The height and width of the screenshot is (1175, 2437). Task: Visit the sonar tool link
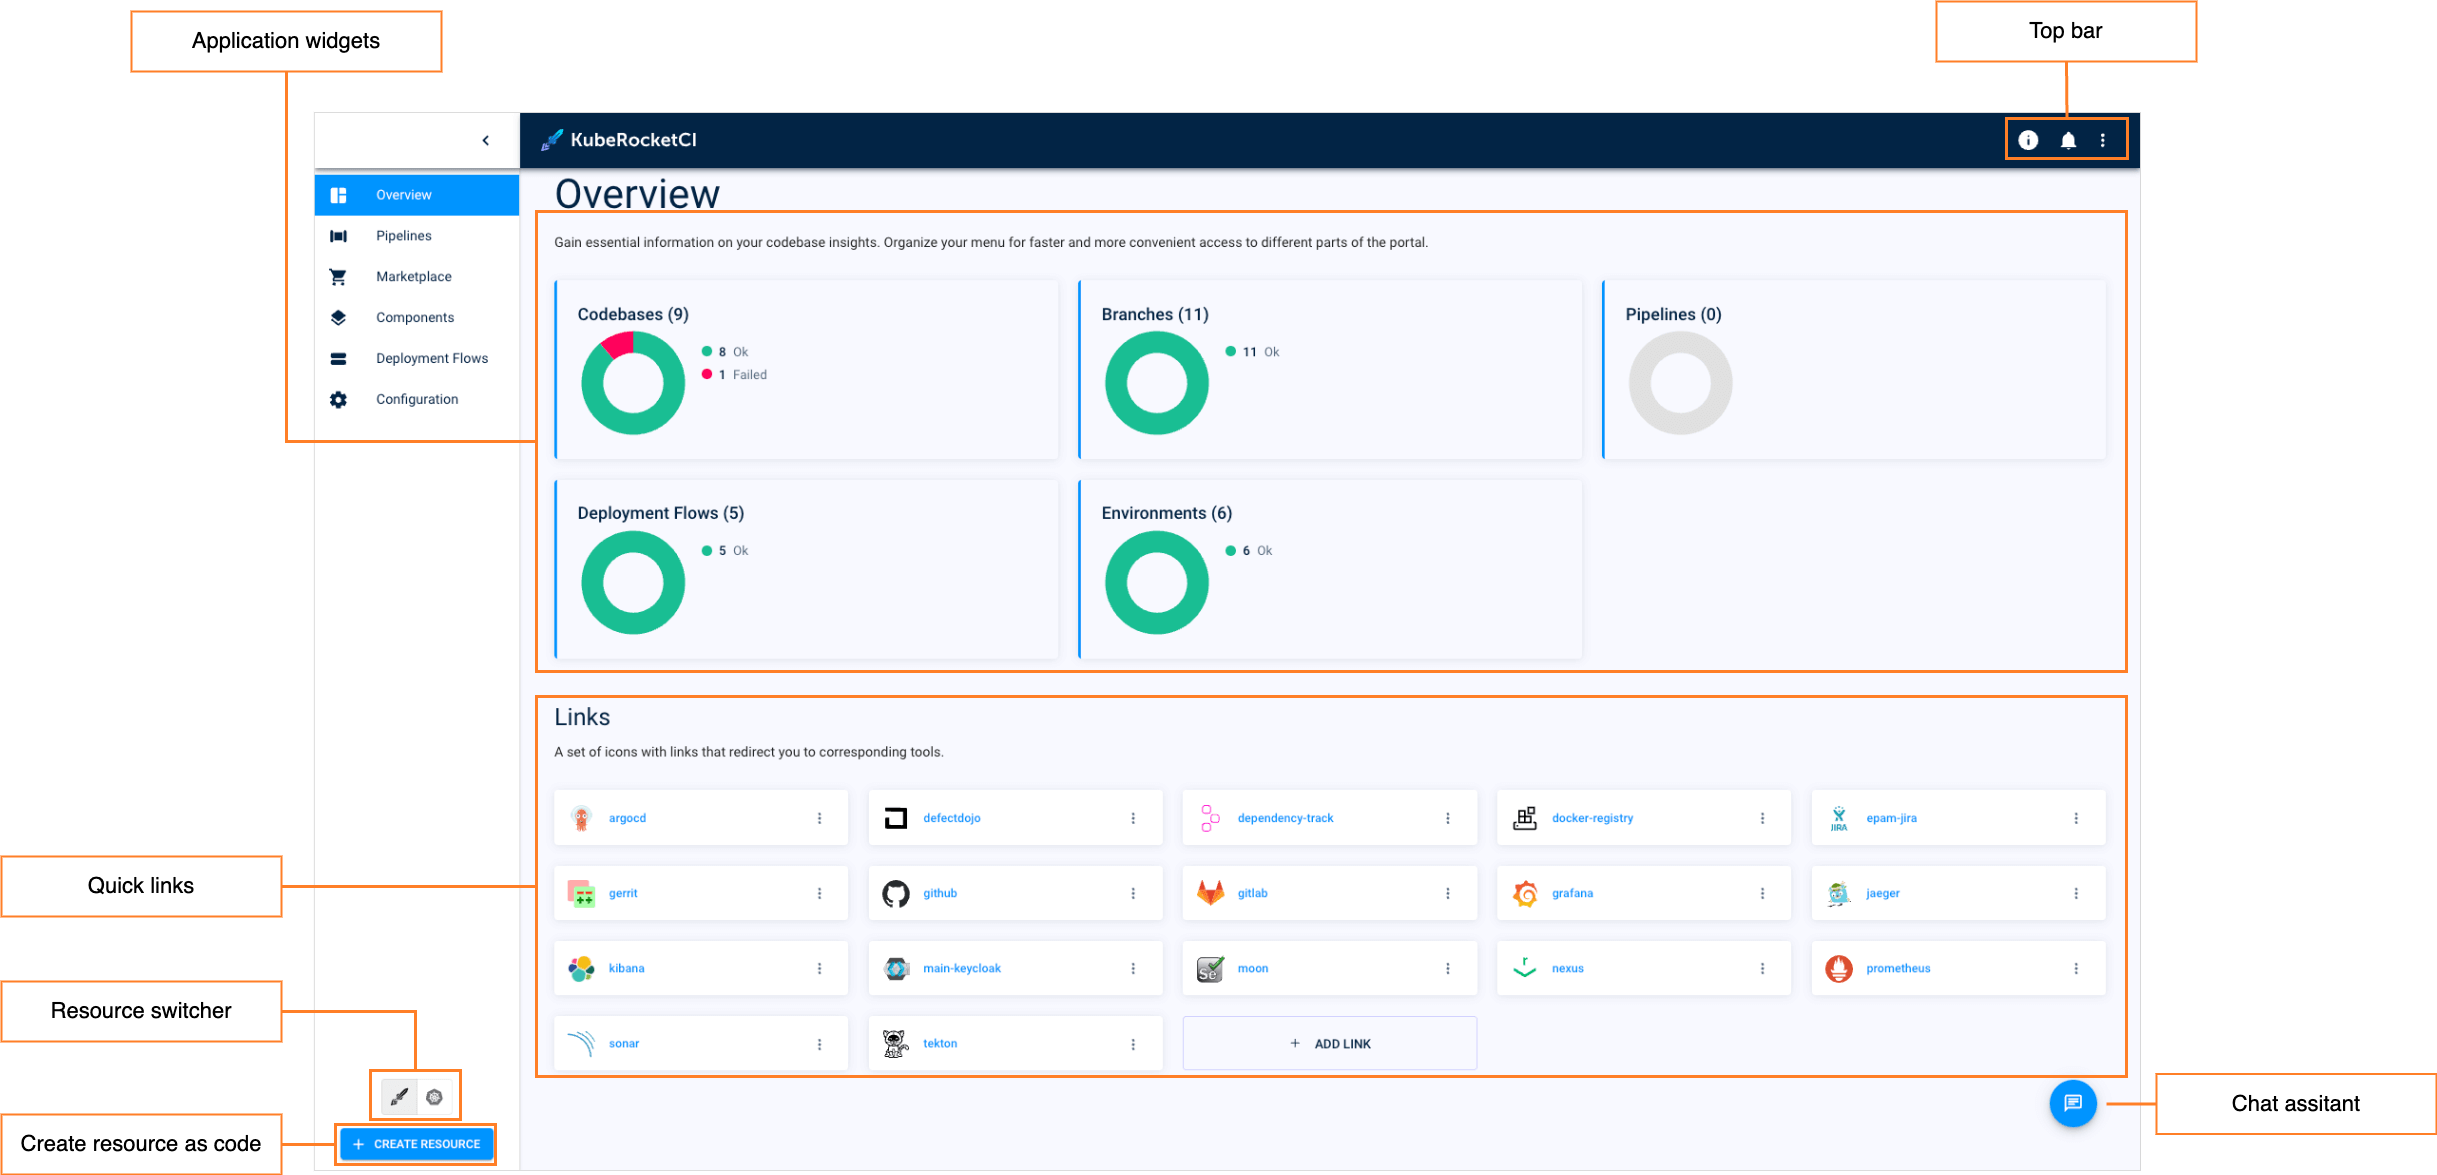623,1043
